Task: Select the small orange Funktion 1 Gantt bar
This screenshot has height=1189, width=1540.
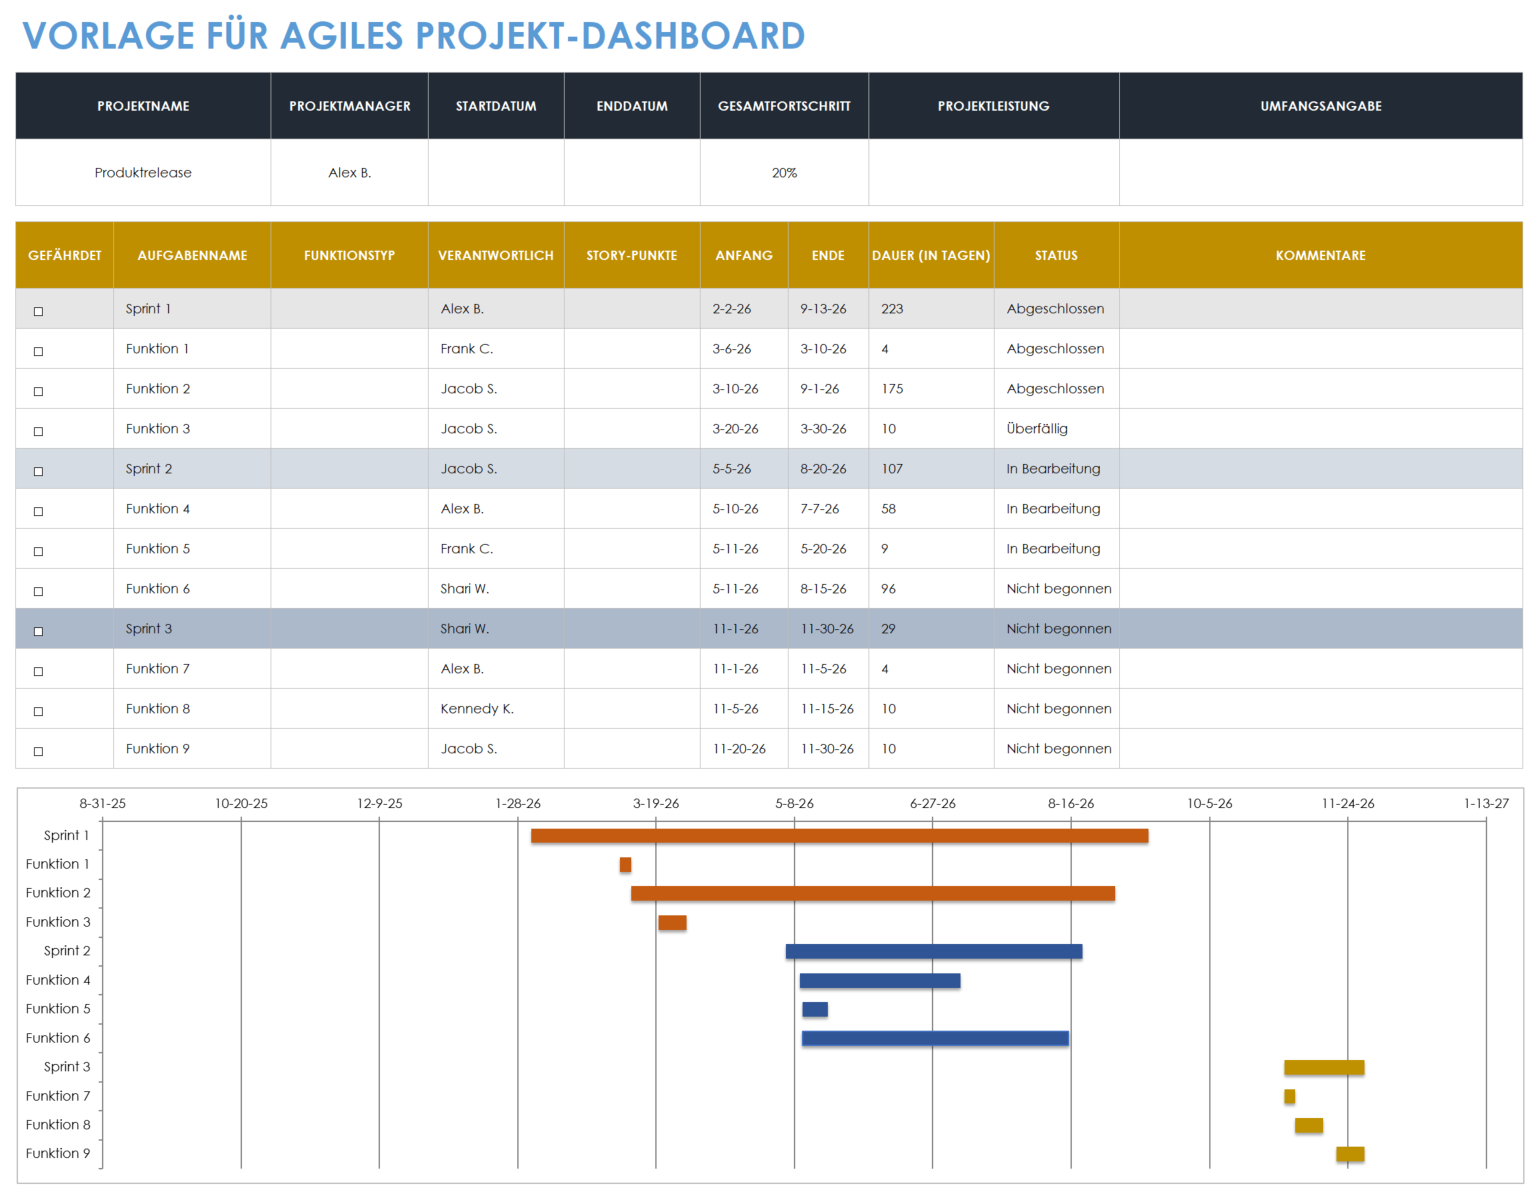Action: [625, 865]
